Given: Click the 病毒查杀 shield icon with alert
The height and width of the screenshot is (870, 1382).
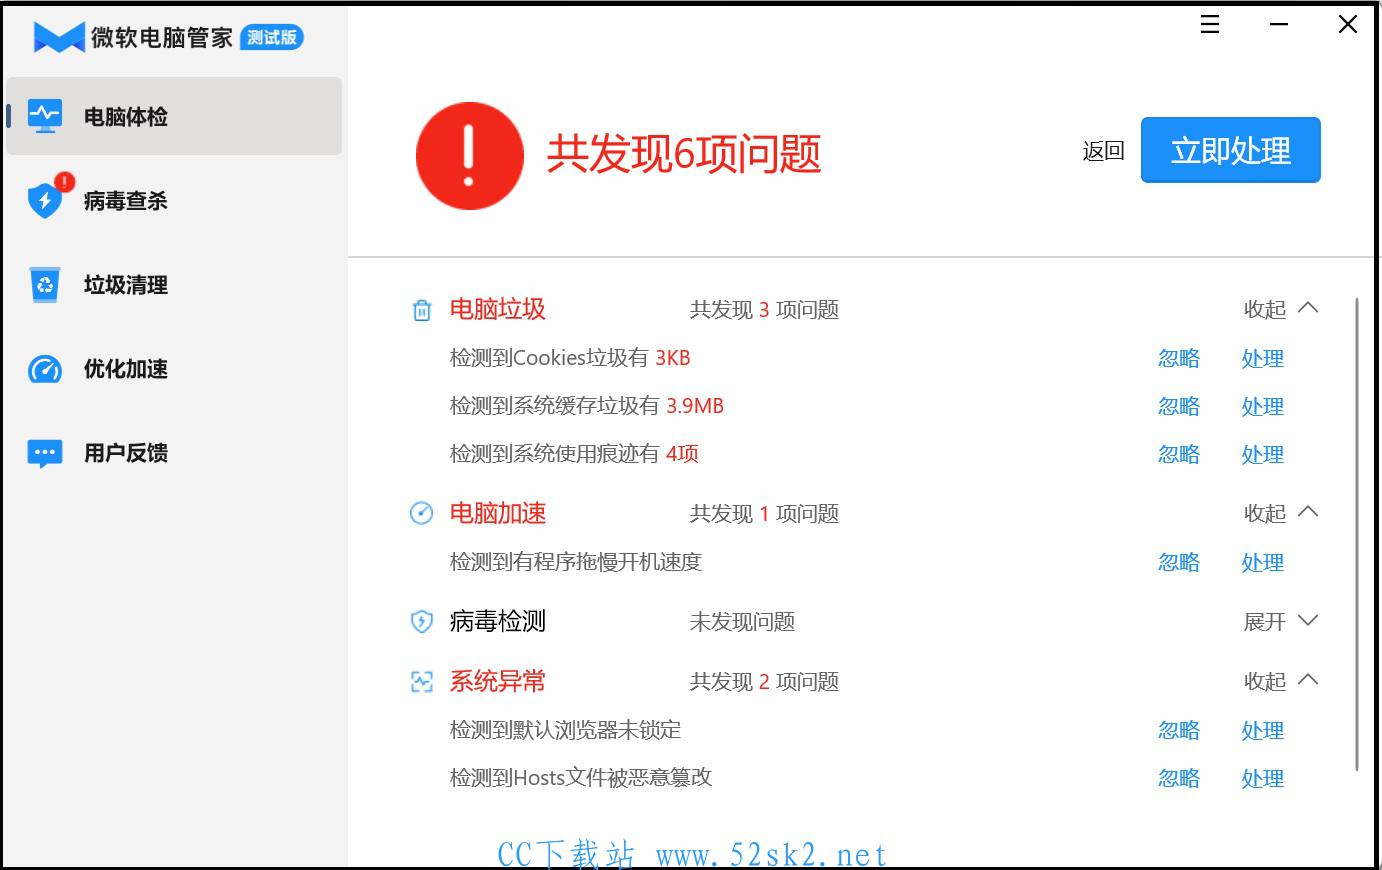Looking at the screenshot, I should [x=48, y=197].
